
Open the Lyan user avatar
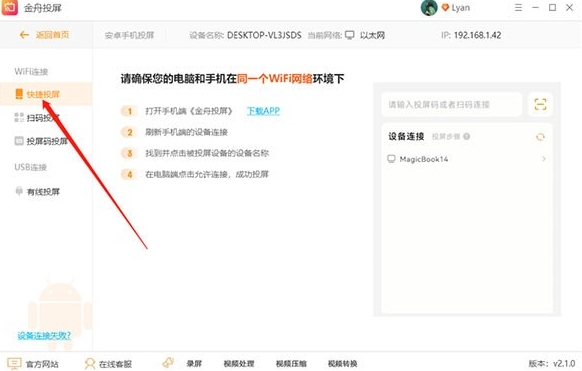(429, 8)
